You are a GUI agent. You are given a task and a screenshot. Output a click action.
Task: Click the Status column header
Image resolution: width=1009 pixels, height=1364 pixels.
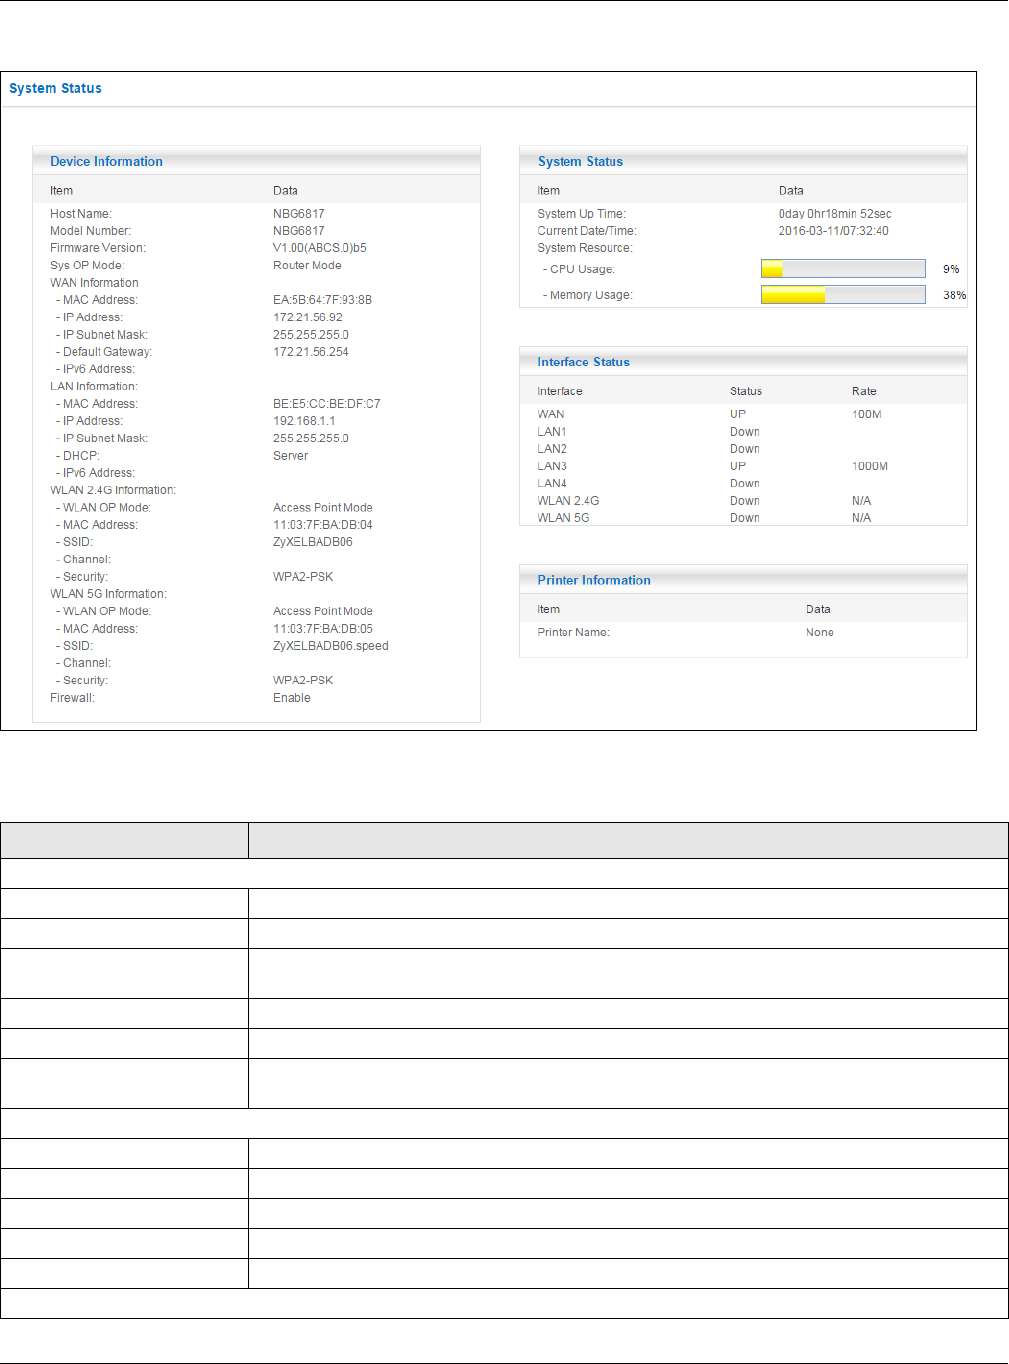pyautogui.click(x=746, y=391)
